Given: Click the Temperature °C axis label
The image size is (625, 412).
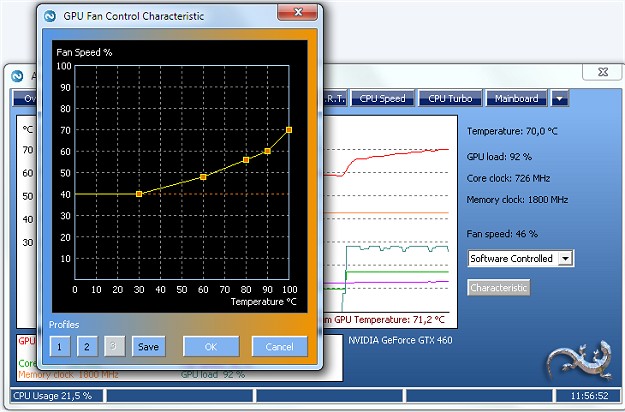Looking at the screenshot, I should click(263, 302).
